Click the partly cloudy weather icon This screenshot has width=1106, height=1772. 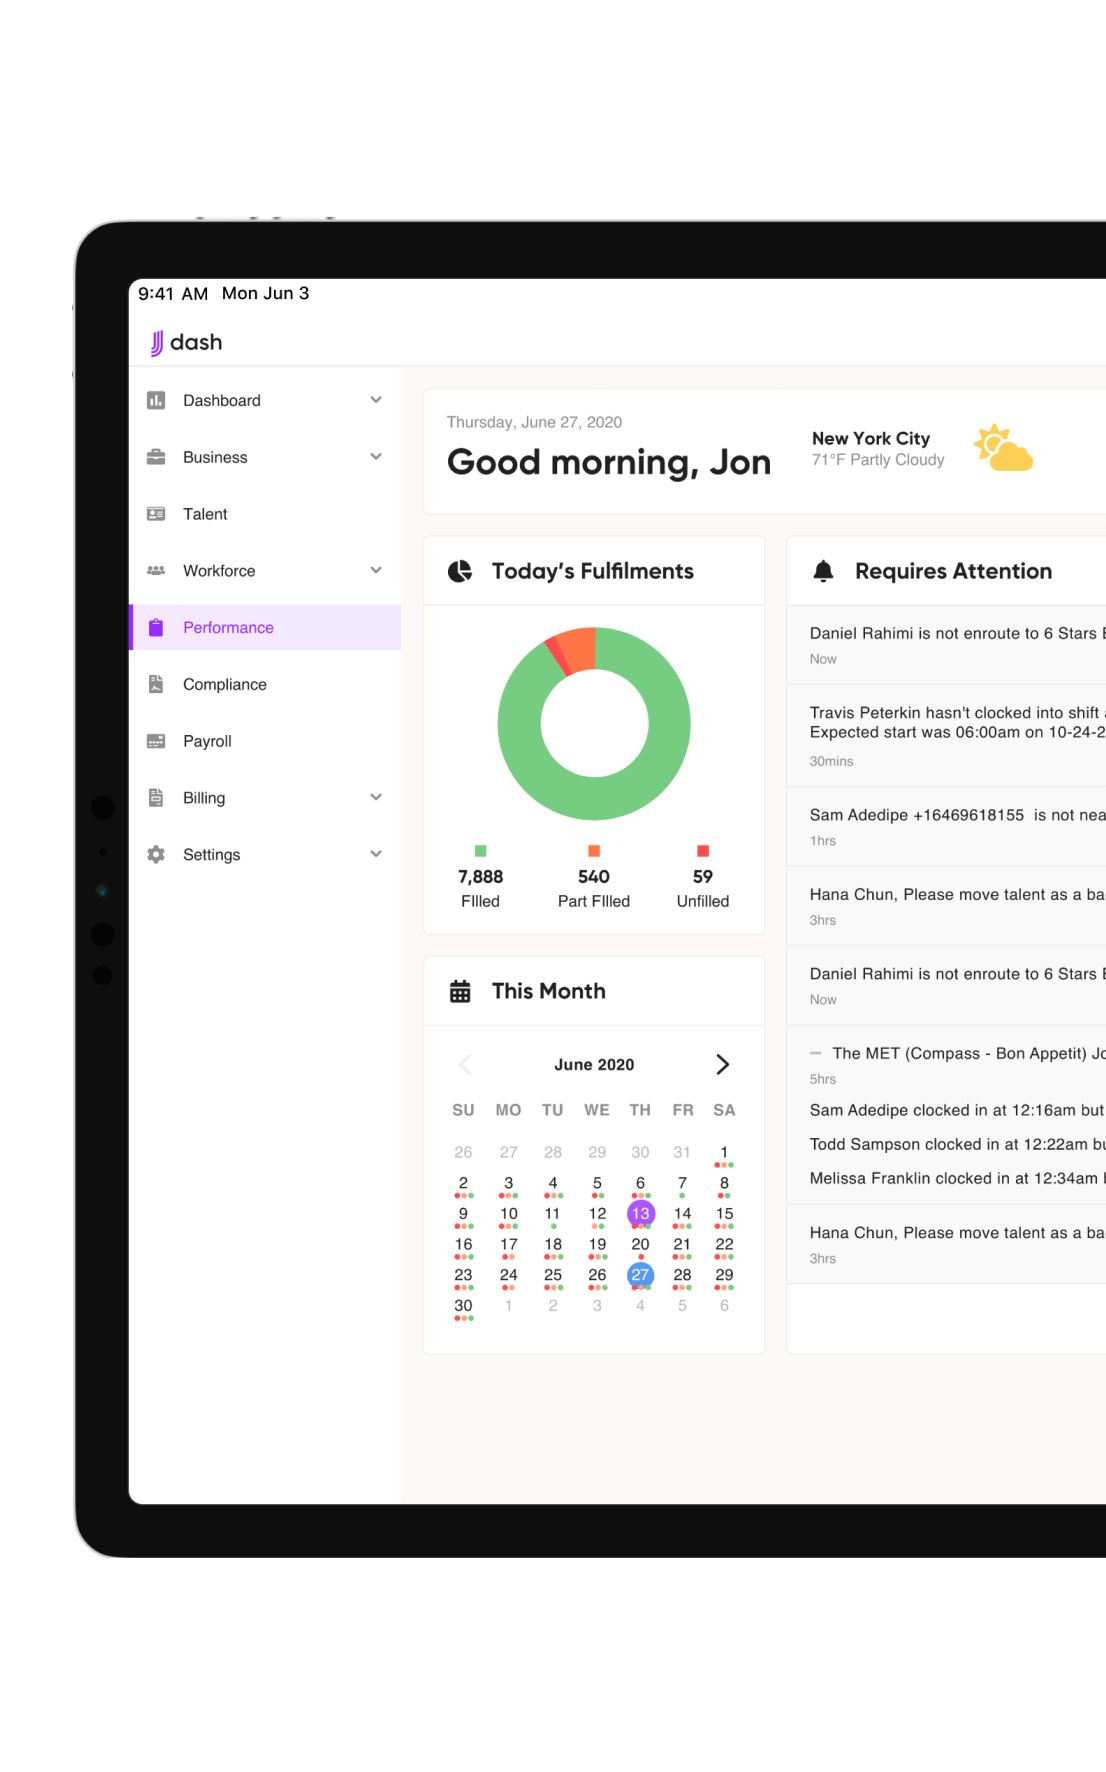(x=1003, y=448)
